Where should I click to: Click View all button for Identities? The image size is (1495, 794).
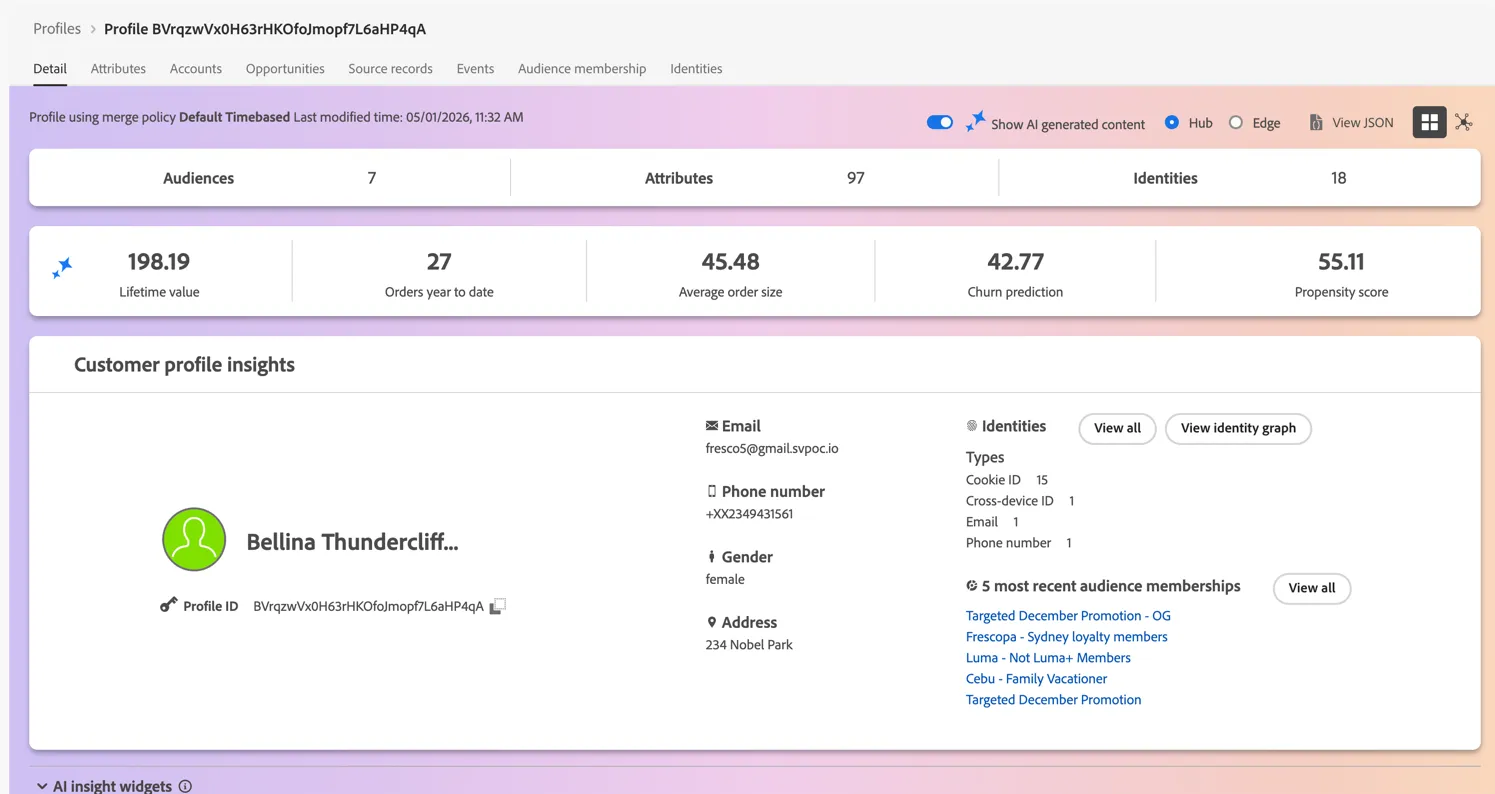tap(1117, 428)
